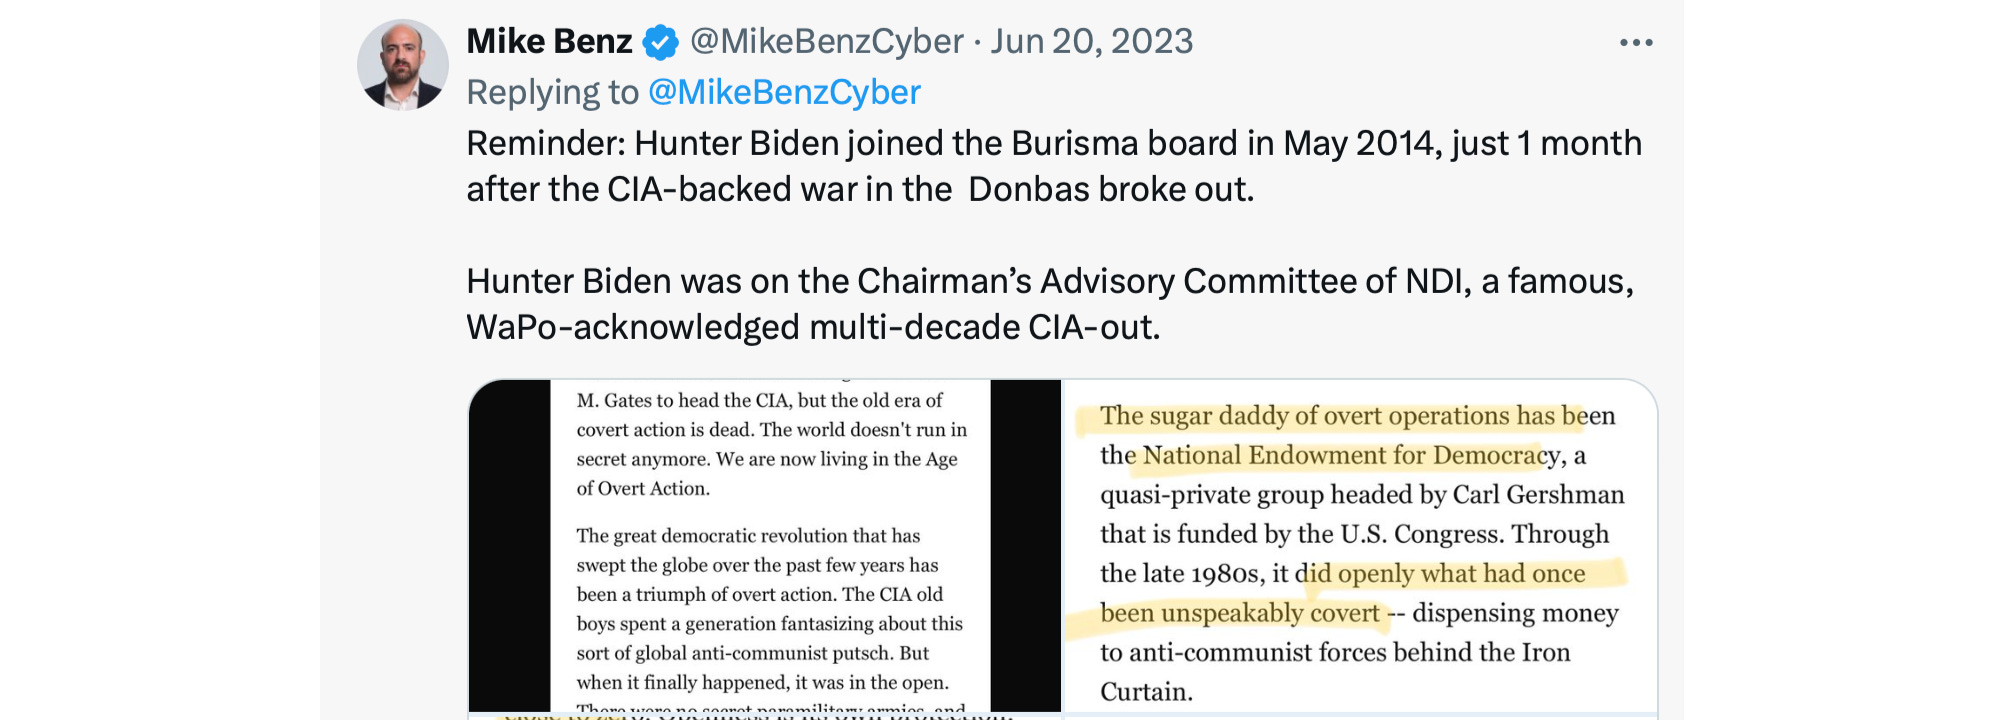Open the Jun 20, 2023 timestamp link
2004x720 pixels.
point(1092,42)
